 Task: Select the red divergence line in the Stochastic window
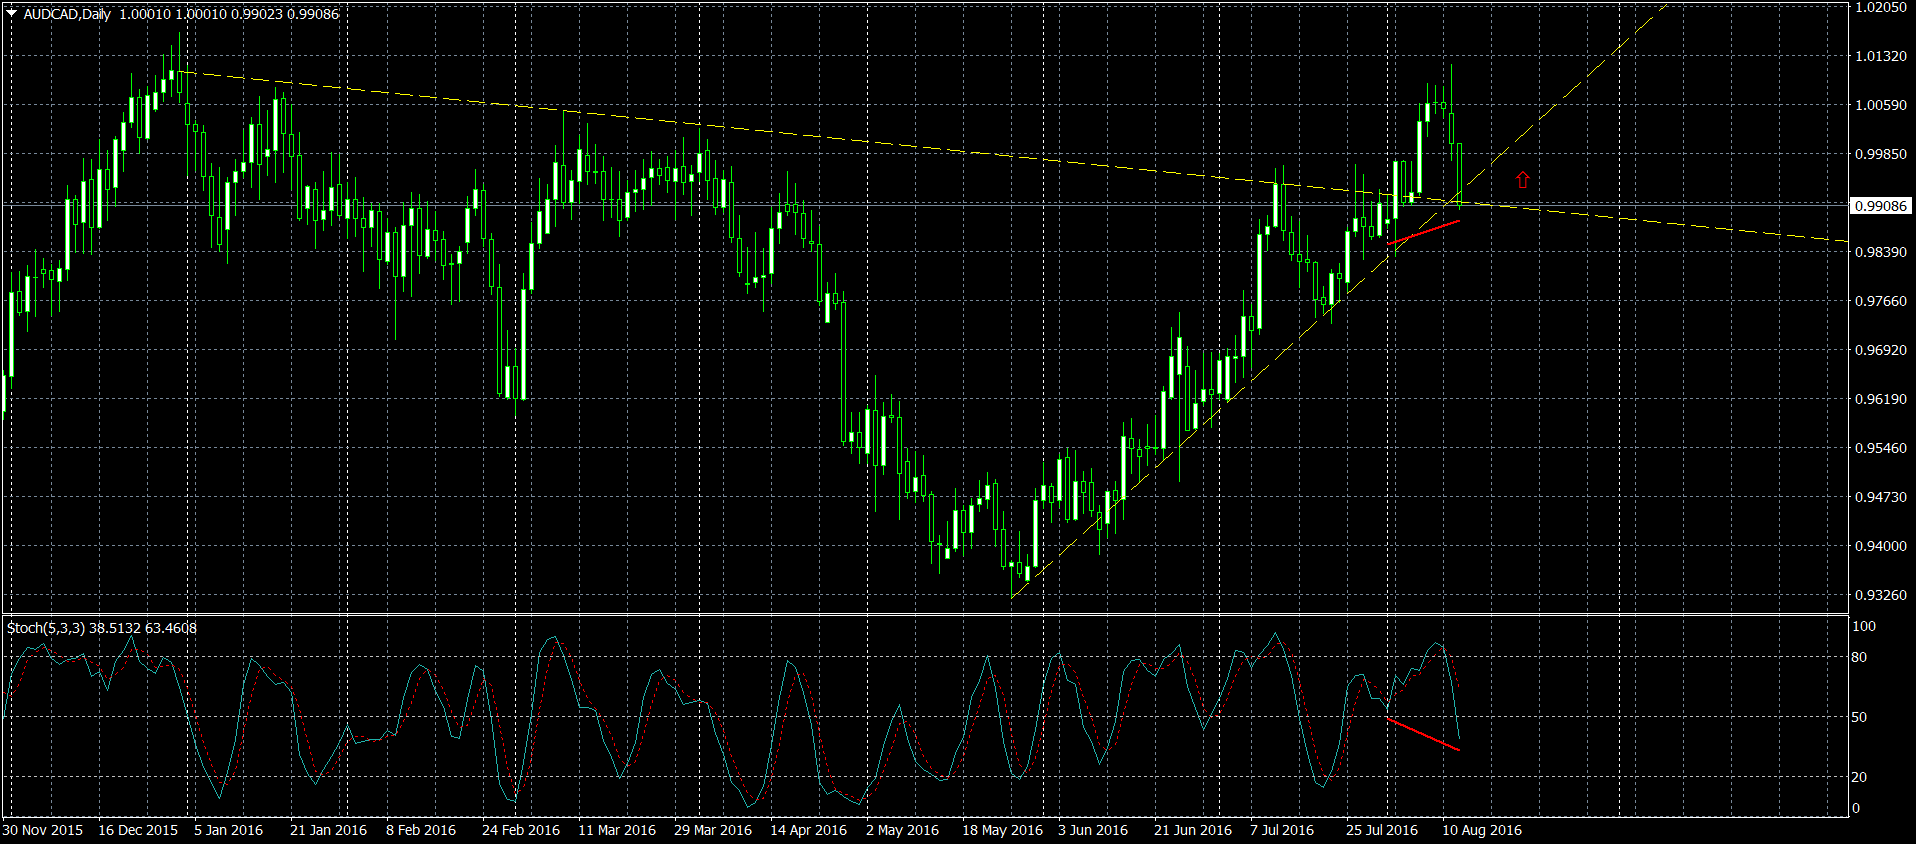(1423, 734)
